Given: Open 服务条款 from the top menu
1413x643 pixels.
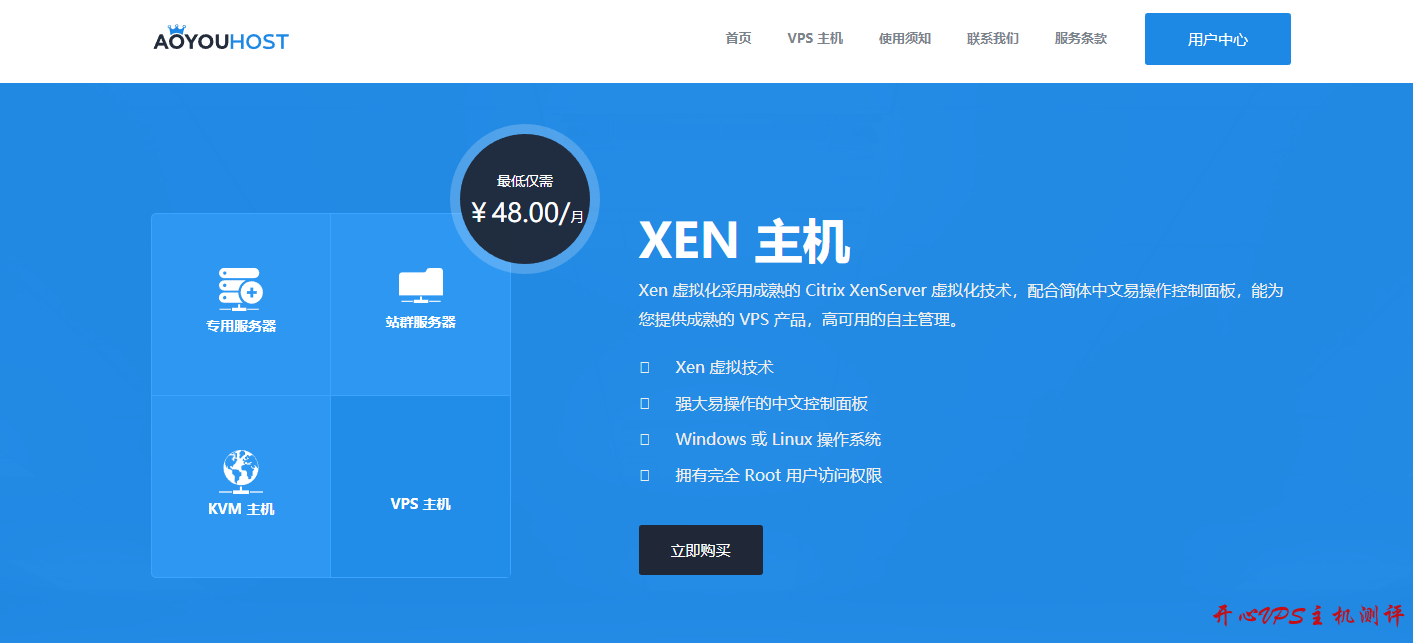Looking at the screenshot, I should pos(1081,39).
